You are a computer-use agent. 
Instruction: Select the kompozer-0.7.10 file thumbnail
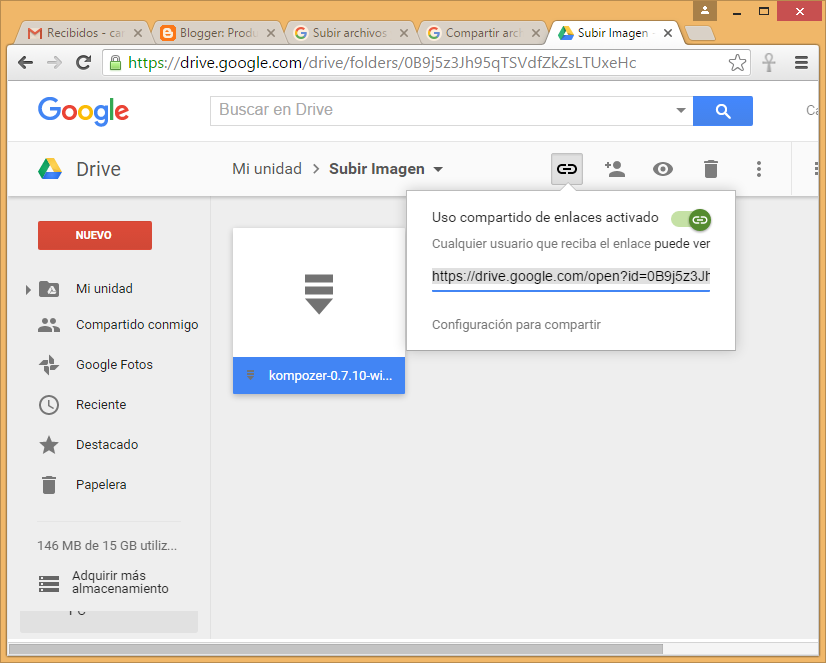[x=319, y=293]
